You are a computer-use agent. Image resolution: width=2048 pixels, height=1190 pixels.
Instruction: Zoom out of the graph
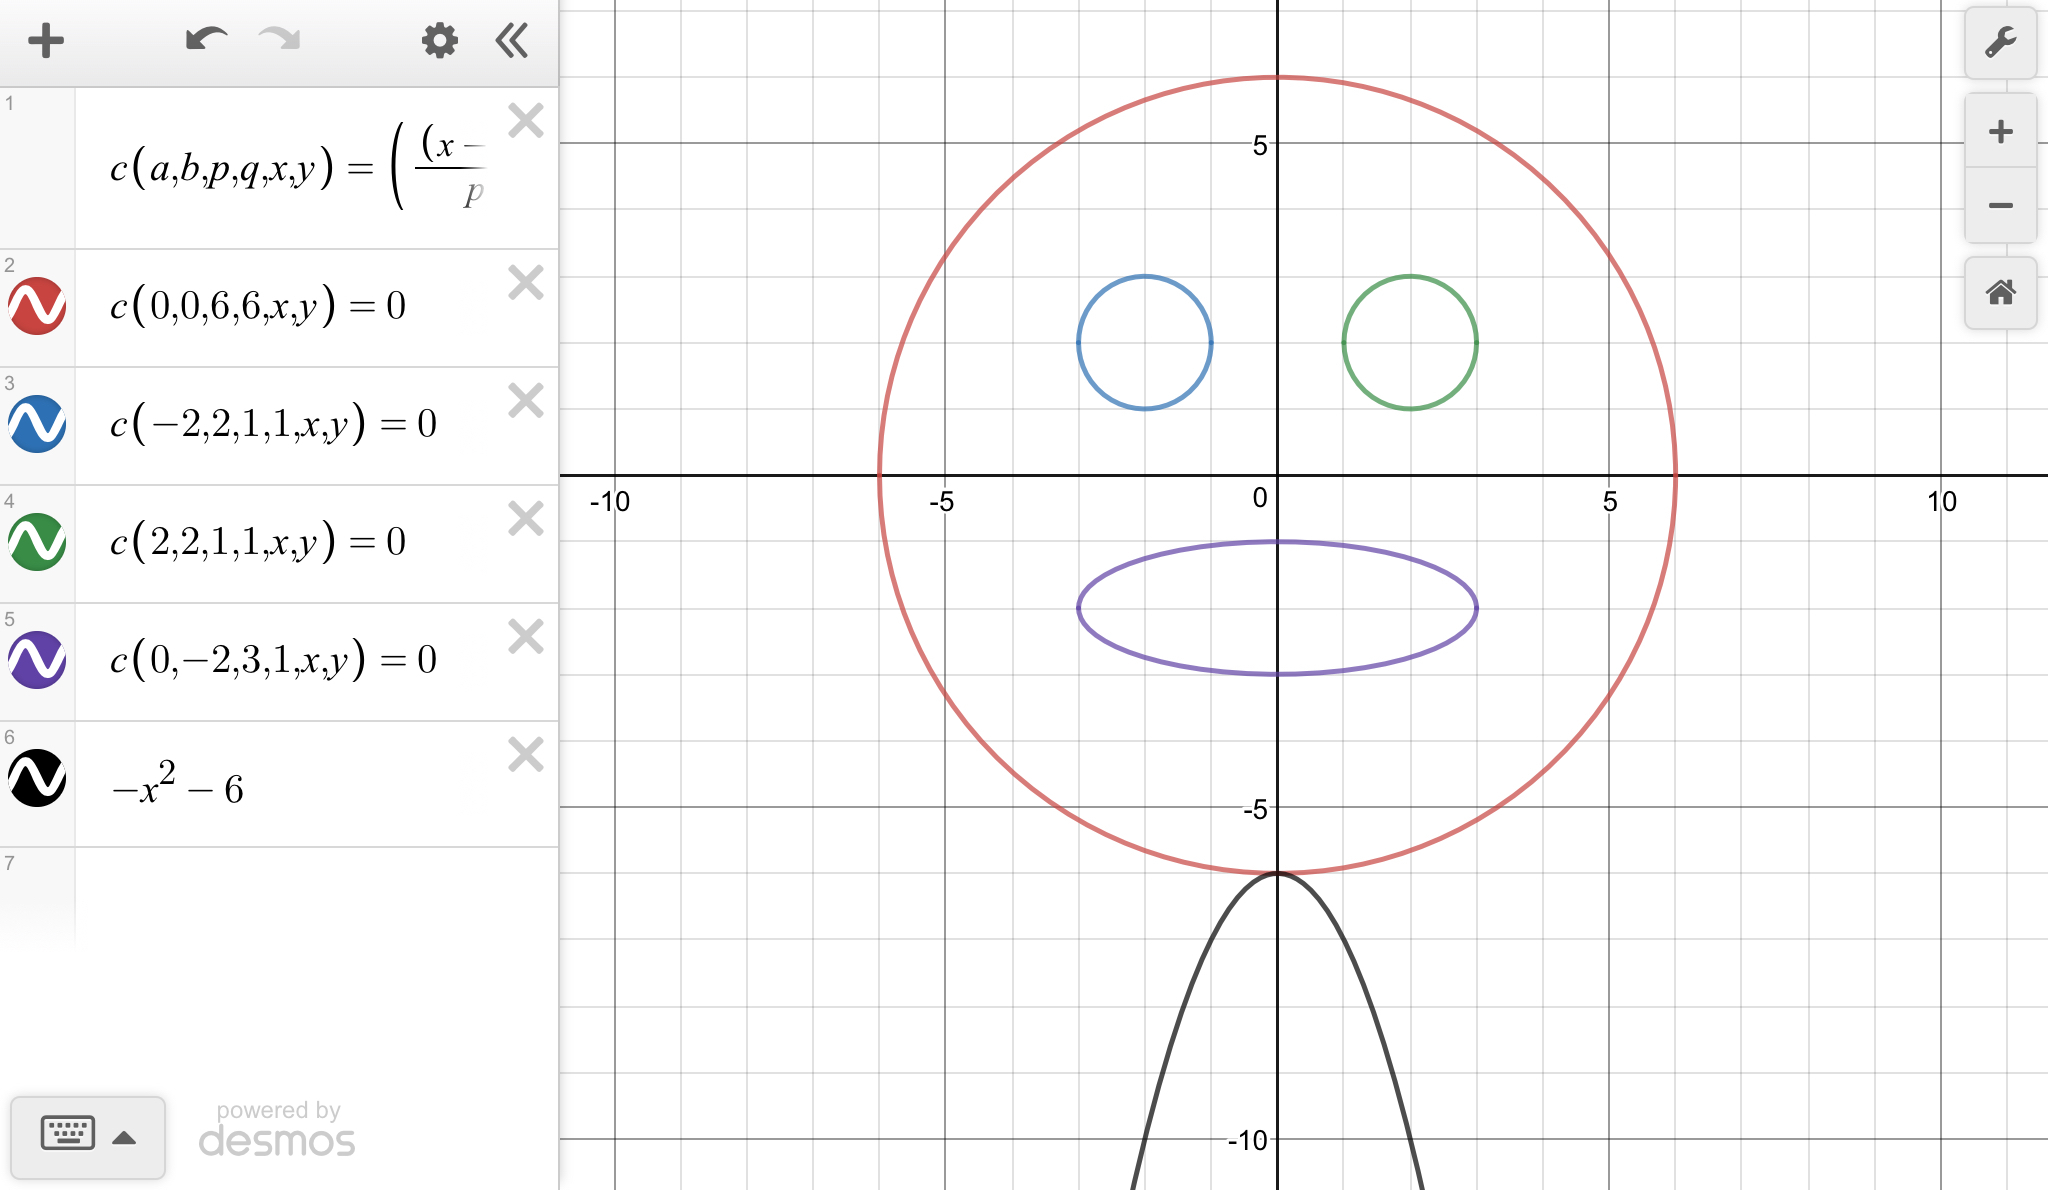pyautogui.click(x=2000, y=206)
